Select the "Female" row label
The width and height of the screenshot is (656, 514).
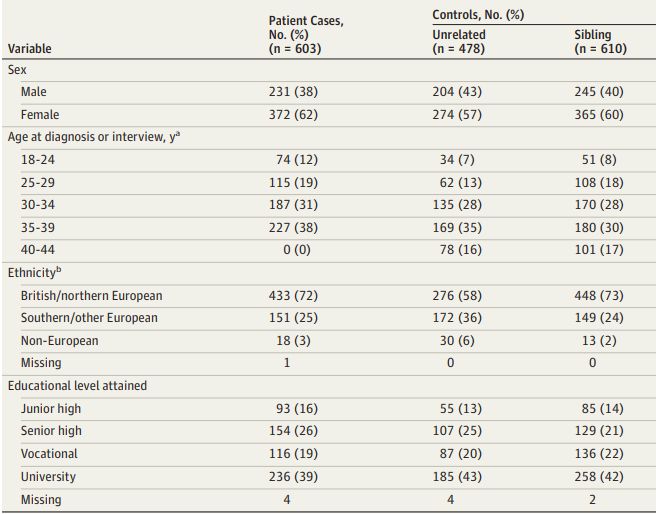tap(40, 115)
